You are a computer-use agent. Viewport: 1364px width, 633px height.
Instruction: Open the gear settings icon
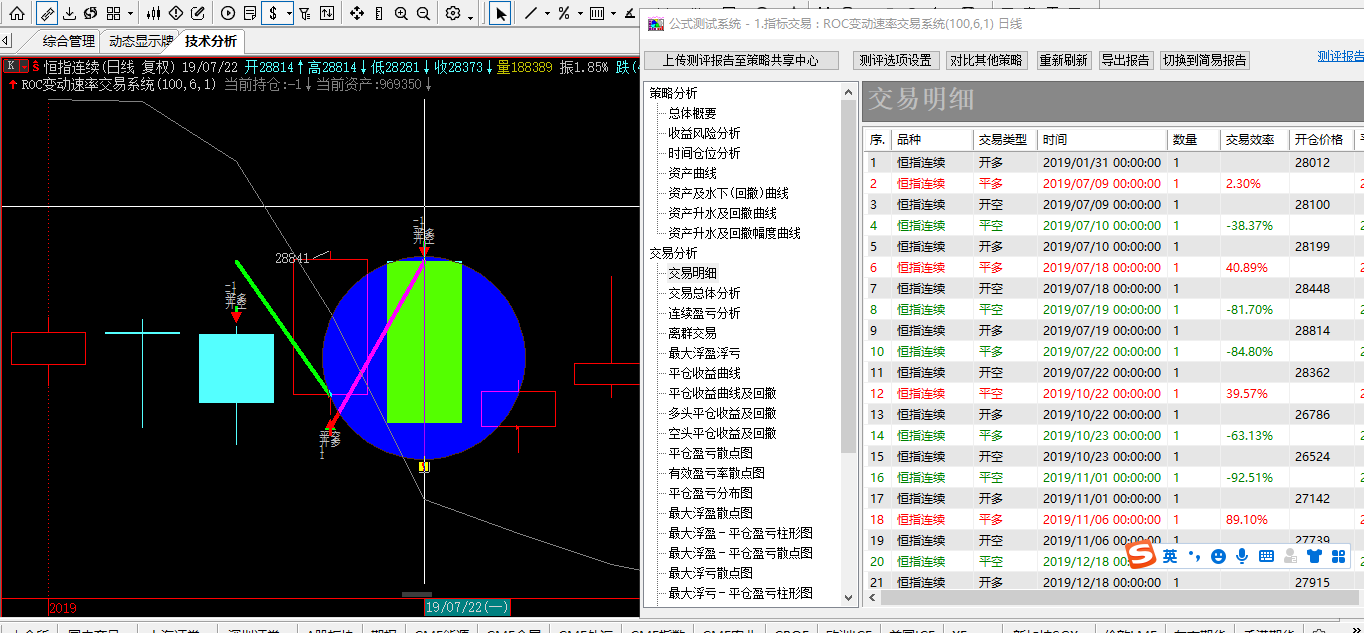point(453,13)
